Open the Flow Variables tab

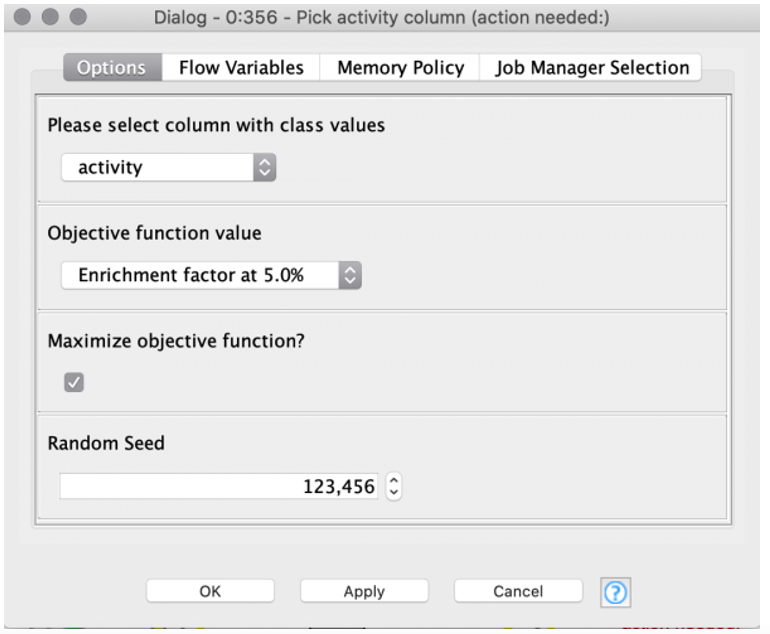pyautogui.click(x=241, y=68)
